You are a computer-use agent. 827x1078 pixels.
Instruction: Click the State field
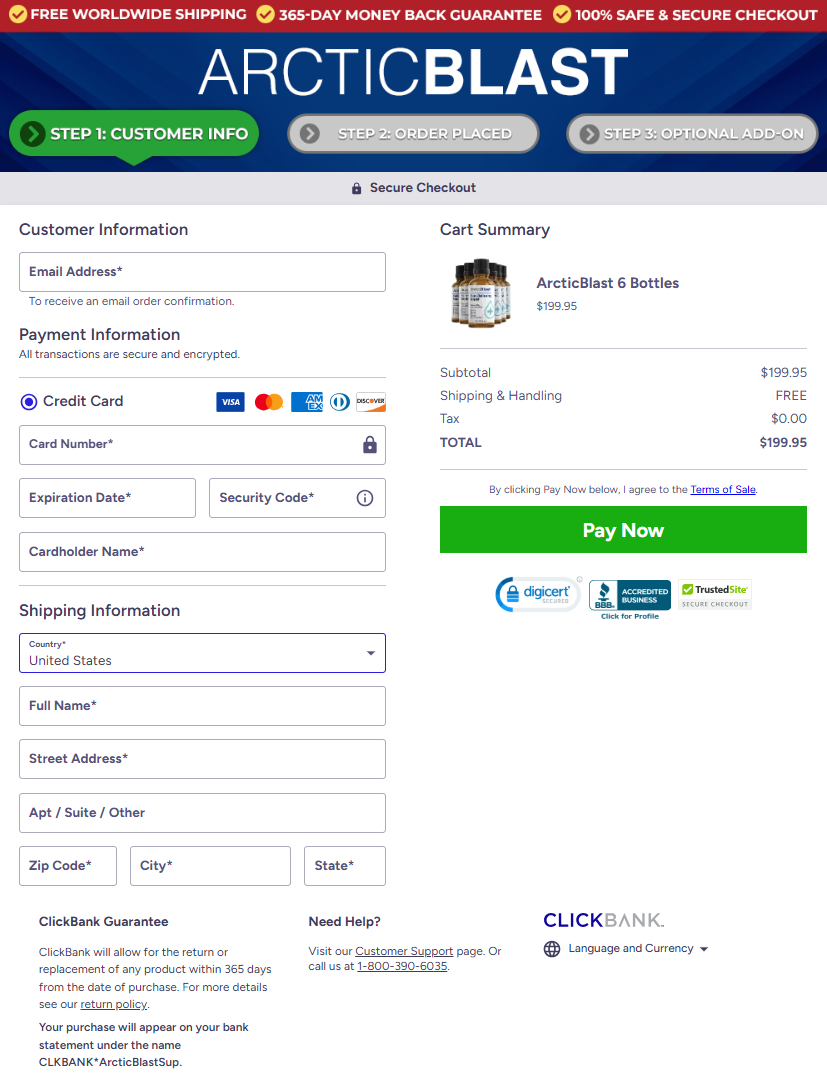point(345,866)
